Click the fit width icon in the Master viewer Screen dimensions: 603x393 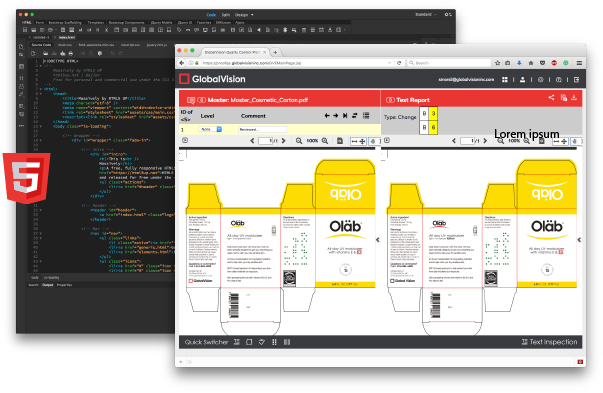[354, 141]
